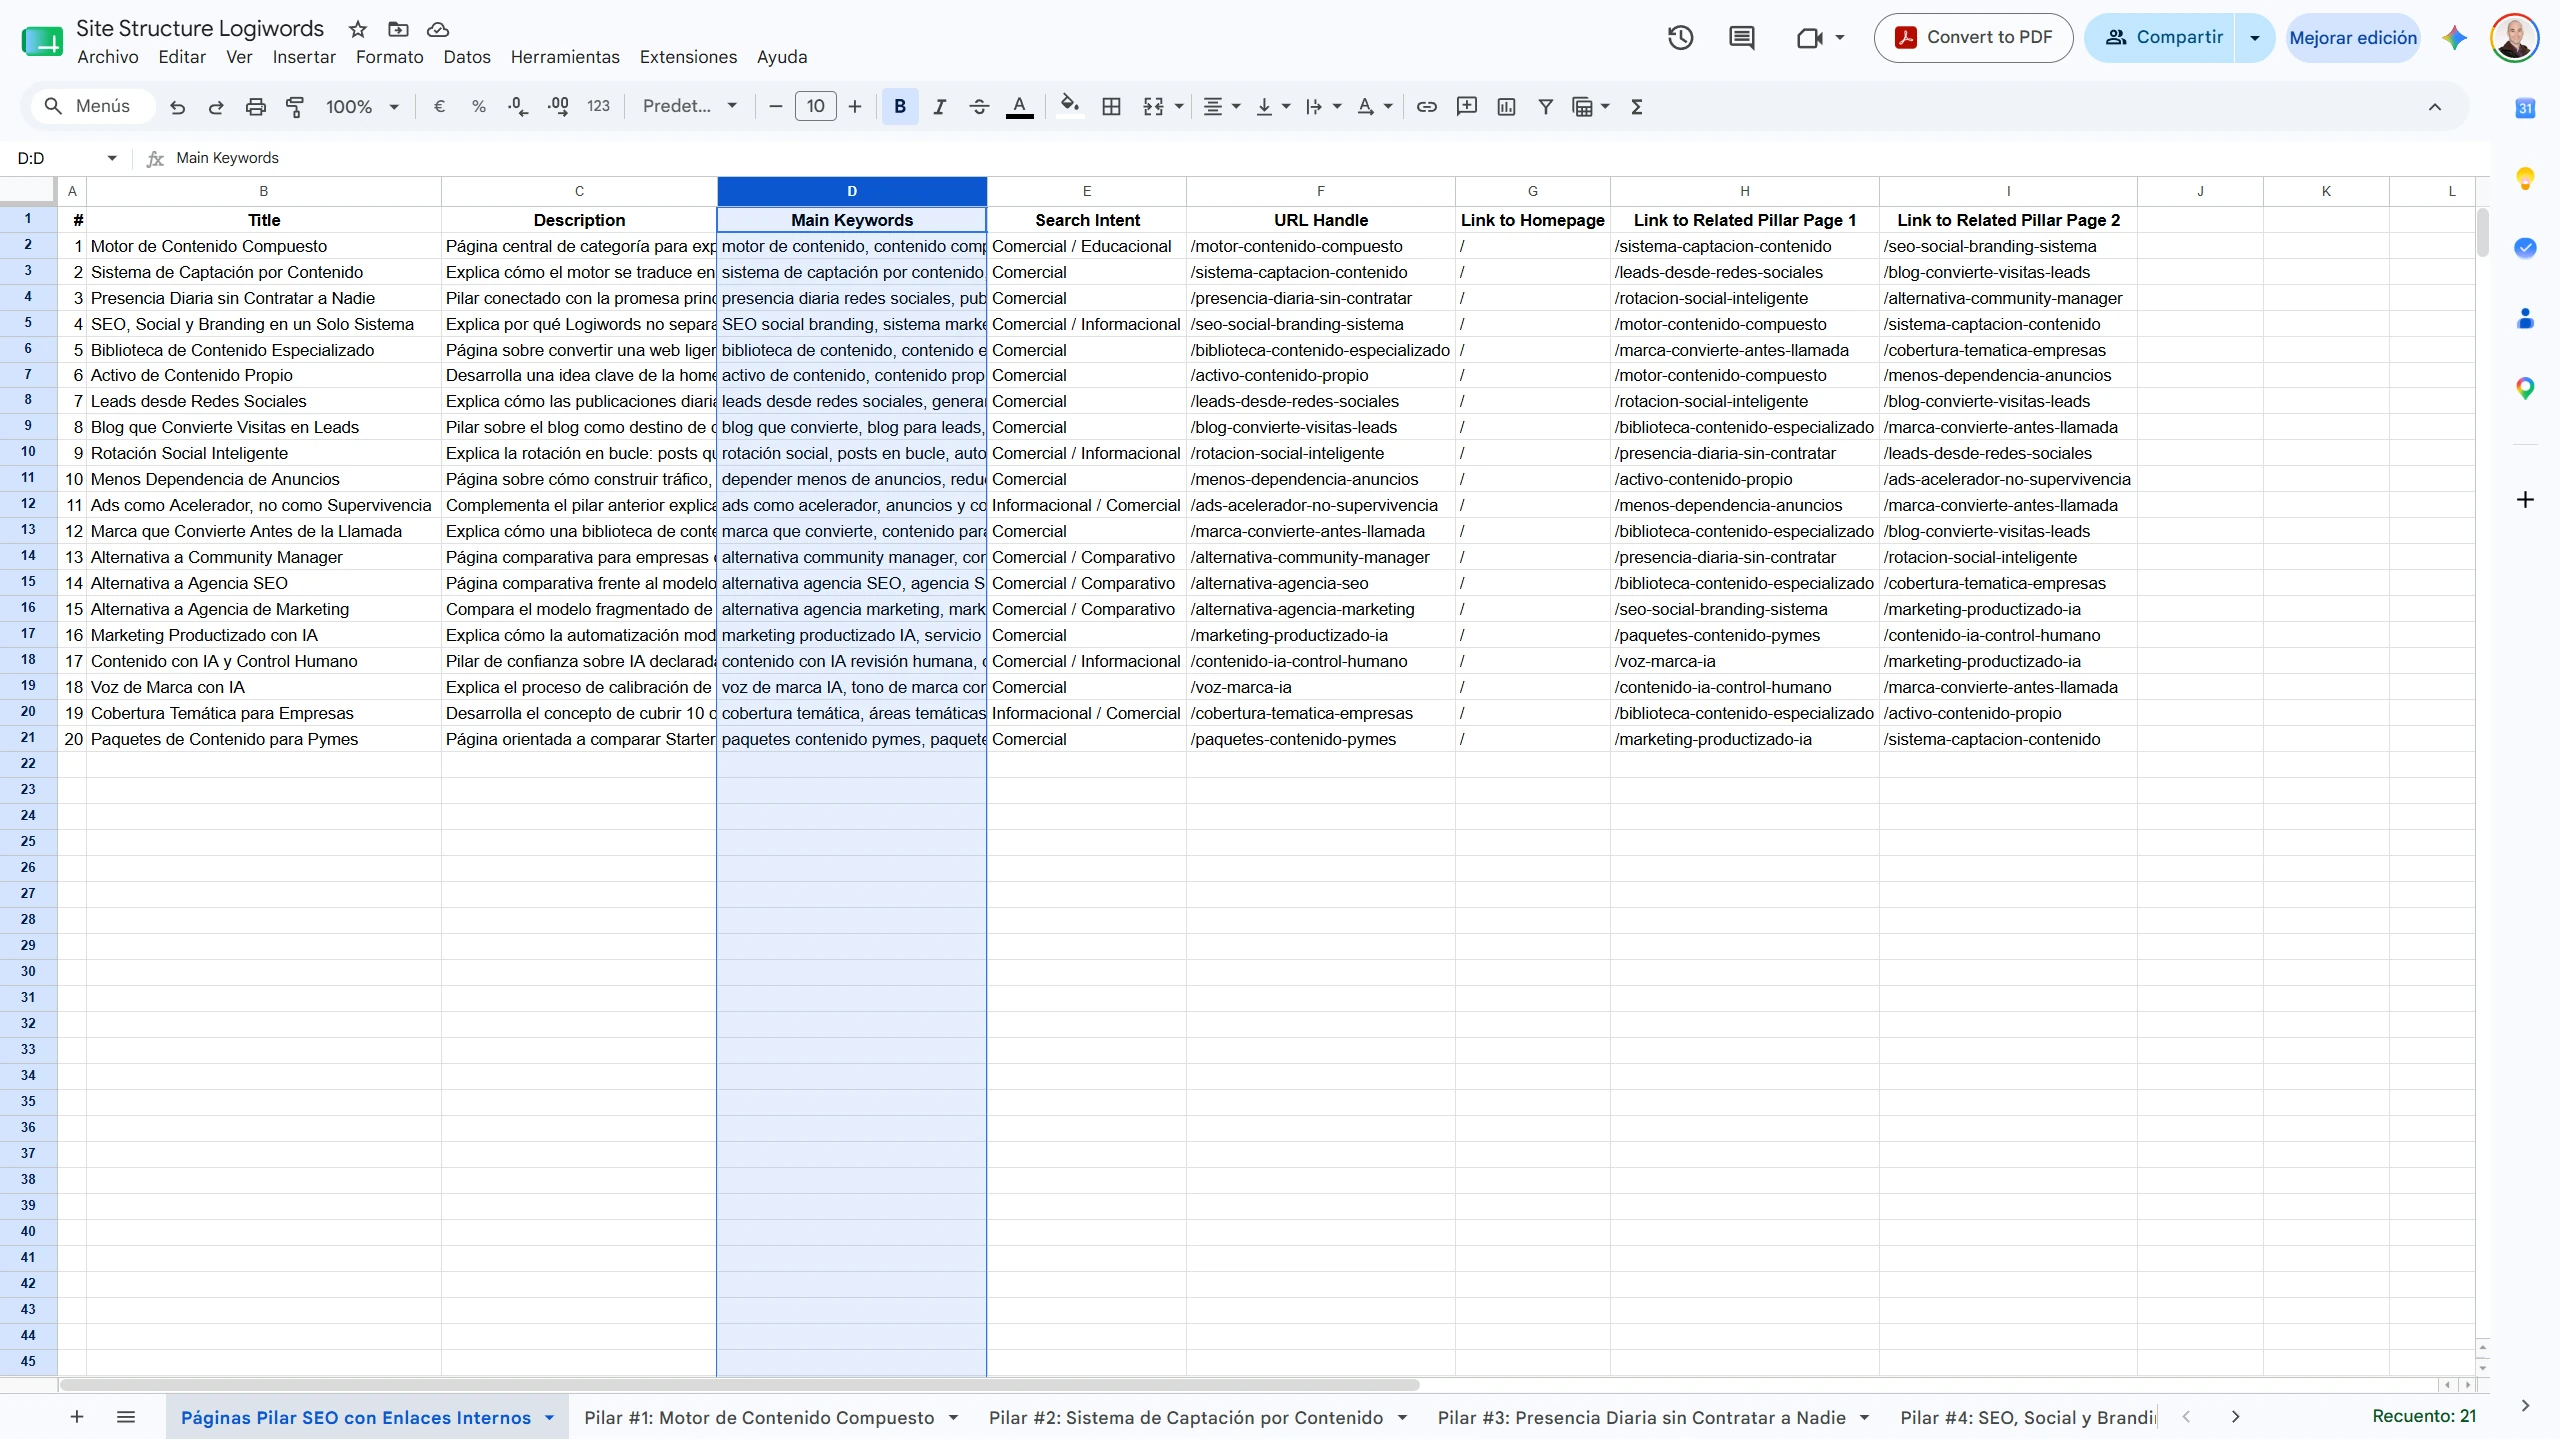Click the insert link icon

1427,107
